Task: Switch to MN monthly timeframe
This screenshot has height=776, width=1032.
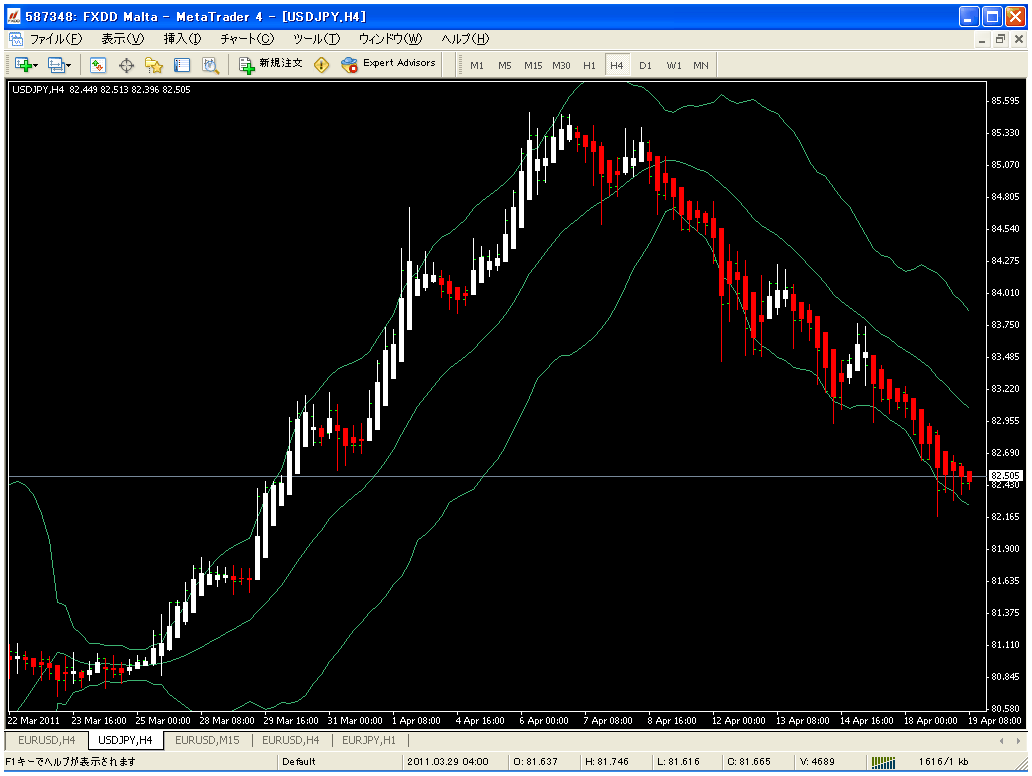Action: pos(701,65)
